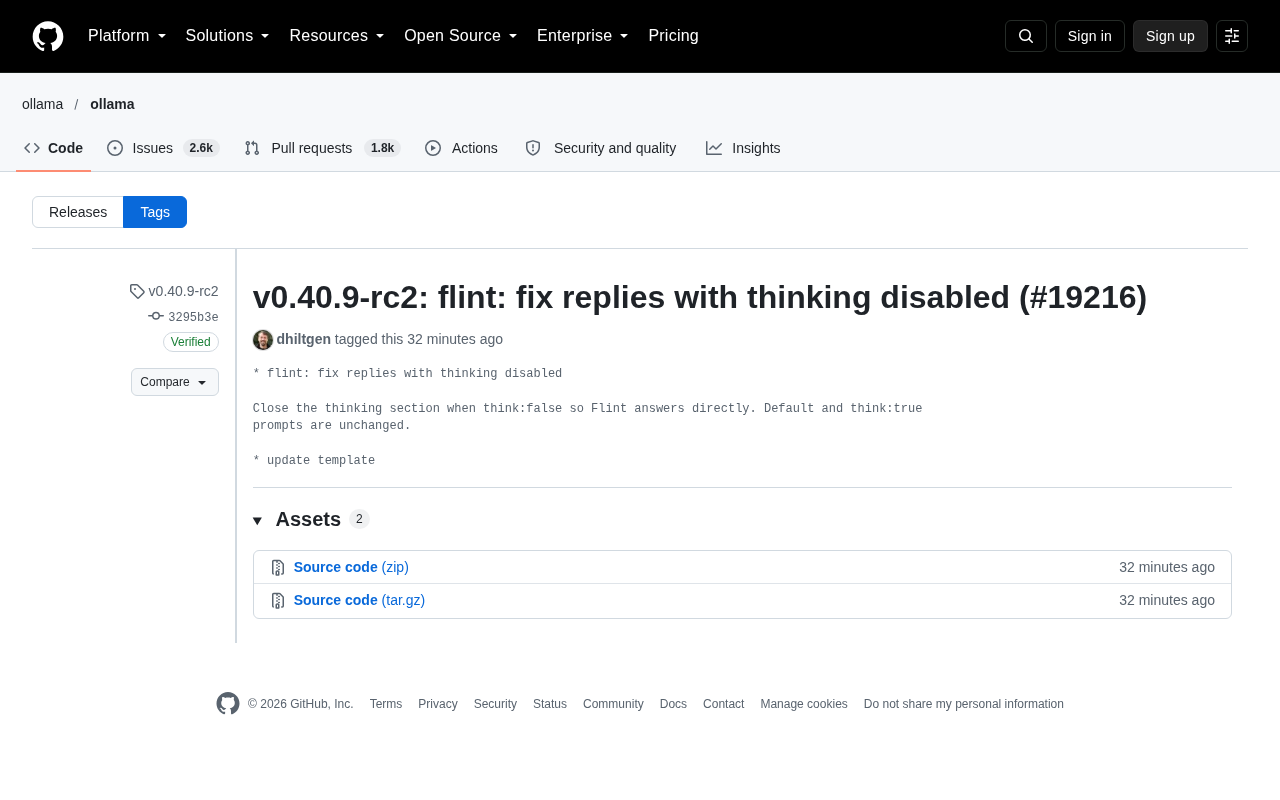Click dhiltgen's avatar image

tap(263, 340)
